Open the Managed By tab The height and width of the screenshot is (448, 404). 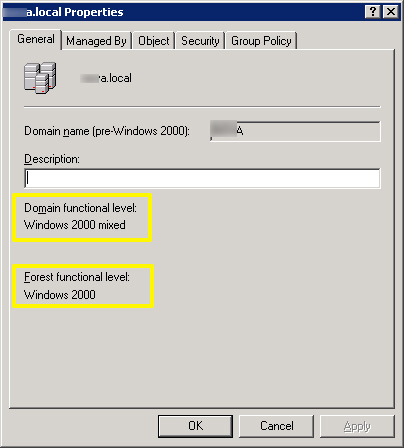pyautogui.click(x=96, y=41)
